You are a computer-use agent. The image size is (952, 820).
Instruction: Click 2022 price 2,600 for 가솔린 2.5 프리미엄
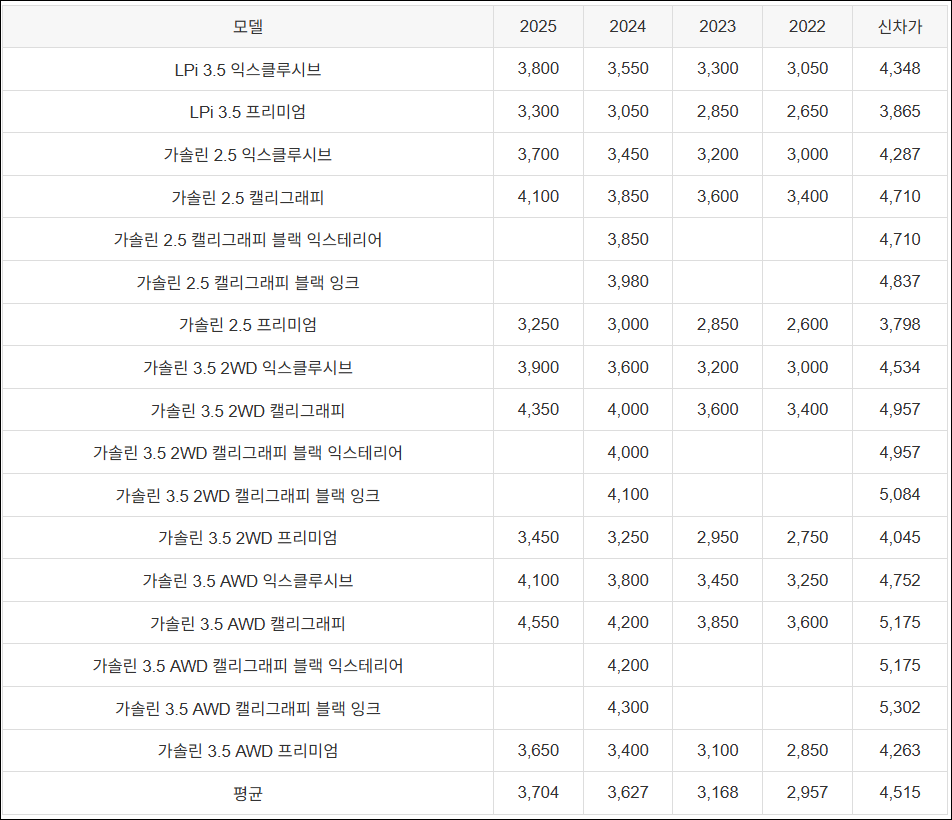(808, 324)
